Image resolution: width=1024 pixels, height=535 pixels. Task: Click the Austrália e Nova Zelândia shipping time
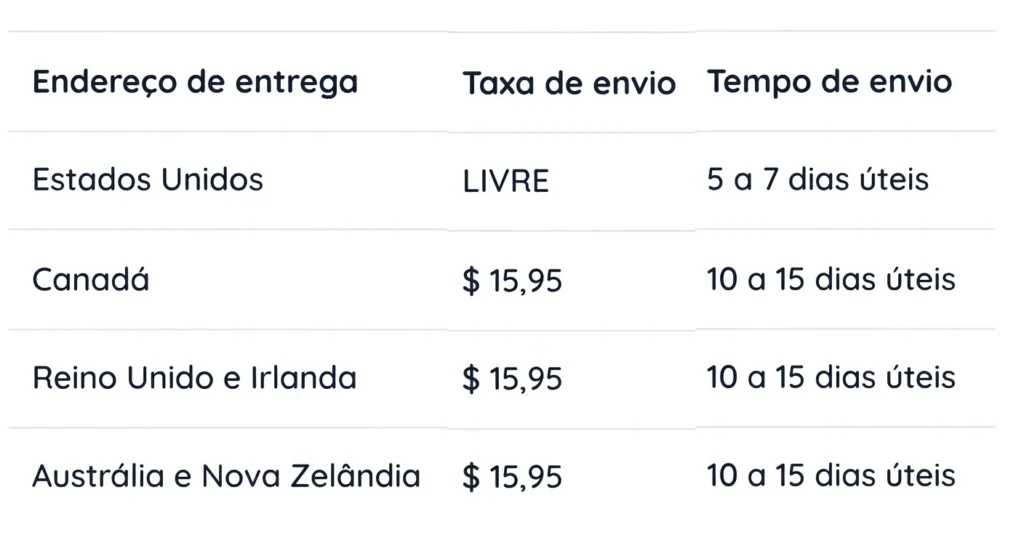point(831,476)
